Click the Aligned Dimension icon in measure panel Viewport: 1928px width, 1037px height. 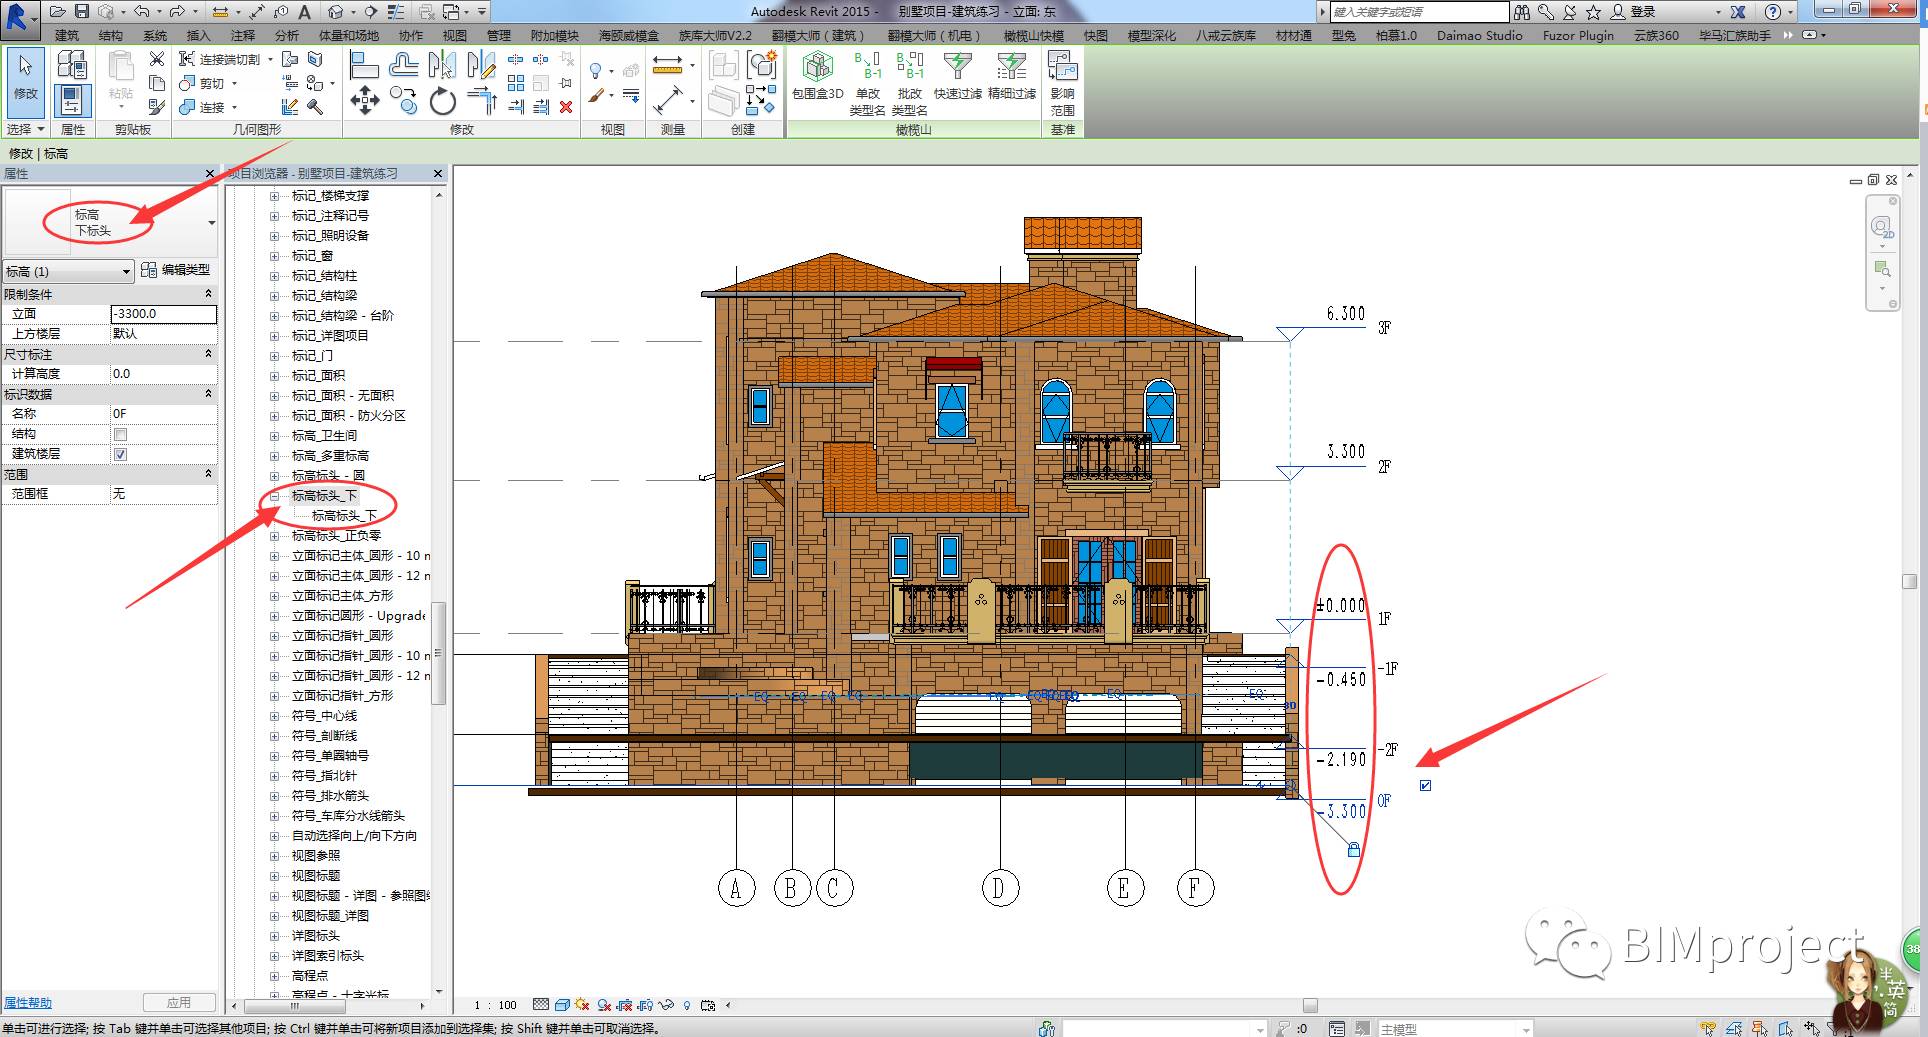coord(666,66)
